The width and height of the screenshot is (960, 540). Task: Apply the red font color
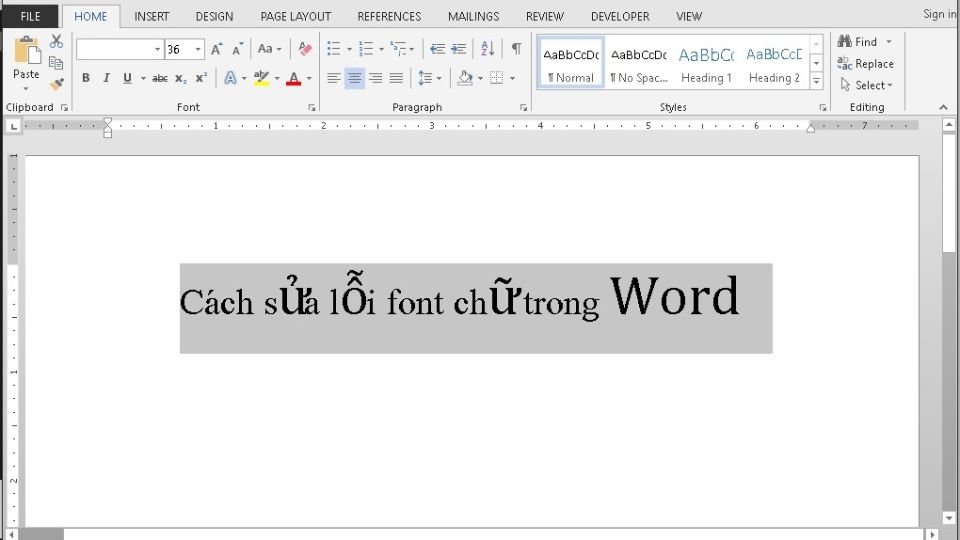(x=294, y=78)
